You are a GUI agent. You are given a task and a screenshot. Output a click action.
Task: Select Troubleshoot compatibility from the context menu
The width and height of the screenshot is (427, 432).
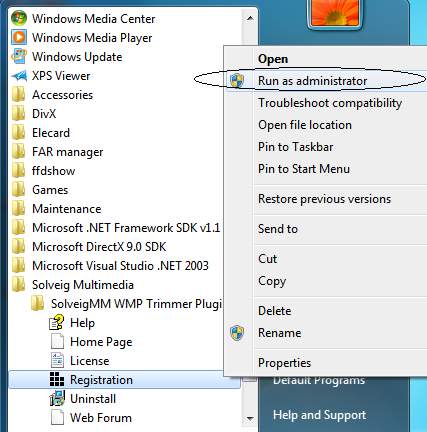[330, 103]
